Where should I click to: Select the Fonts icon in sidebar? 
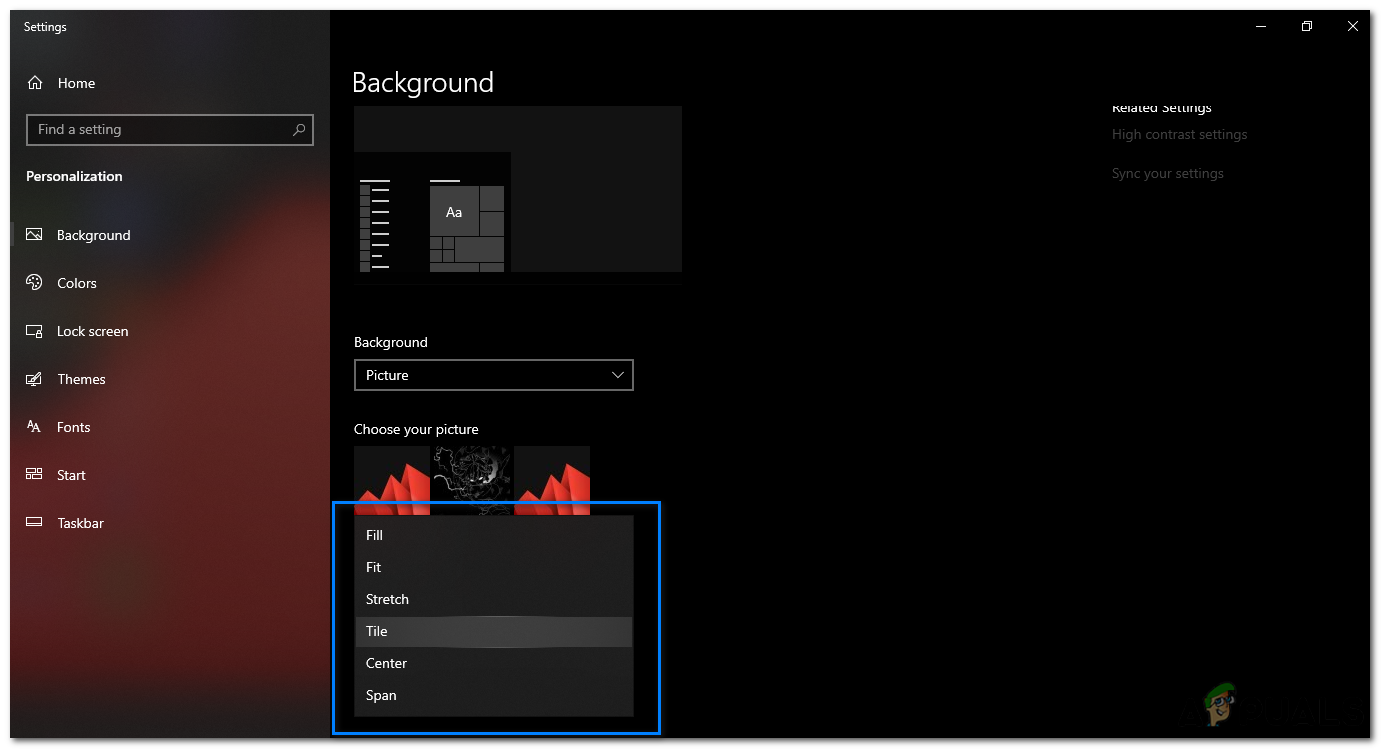coord(33,427)
